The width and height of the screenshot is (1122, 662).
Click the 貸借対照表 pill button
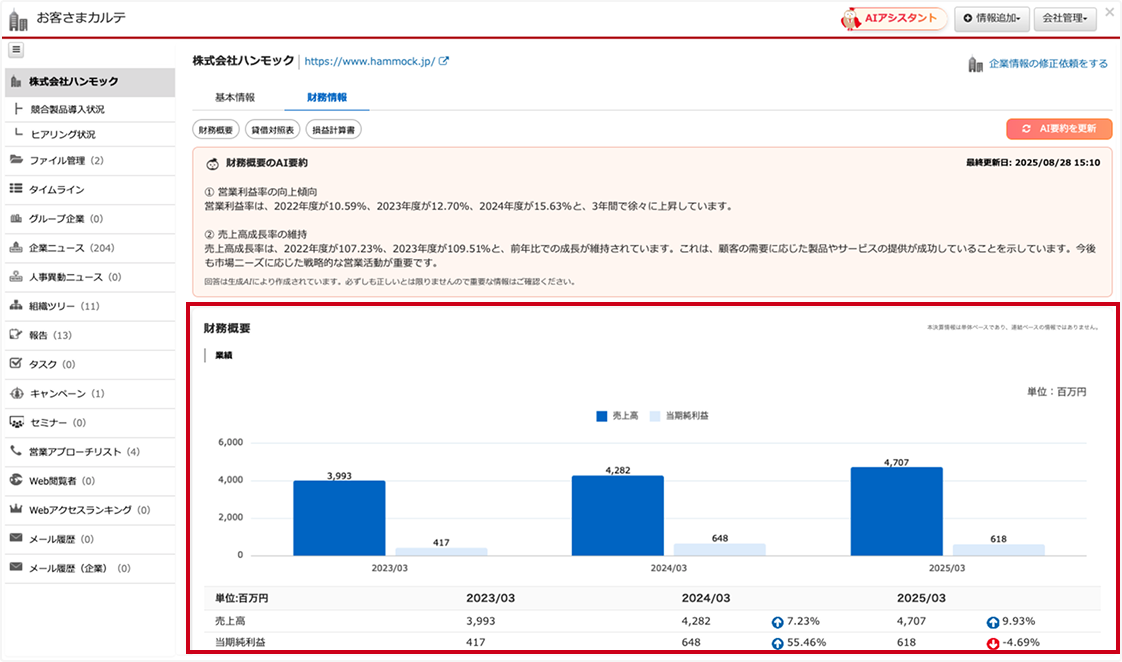[x=273, y=130]
